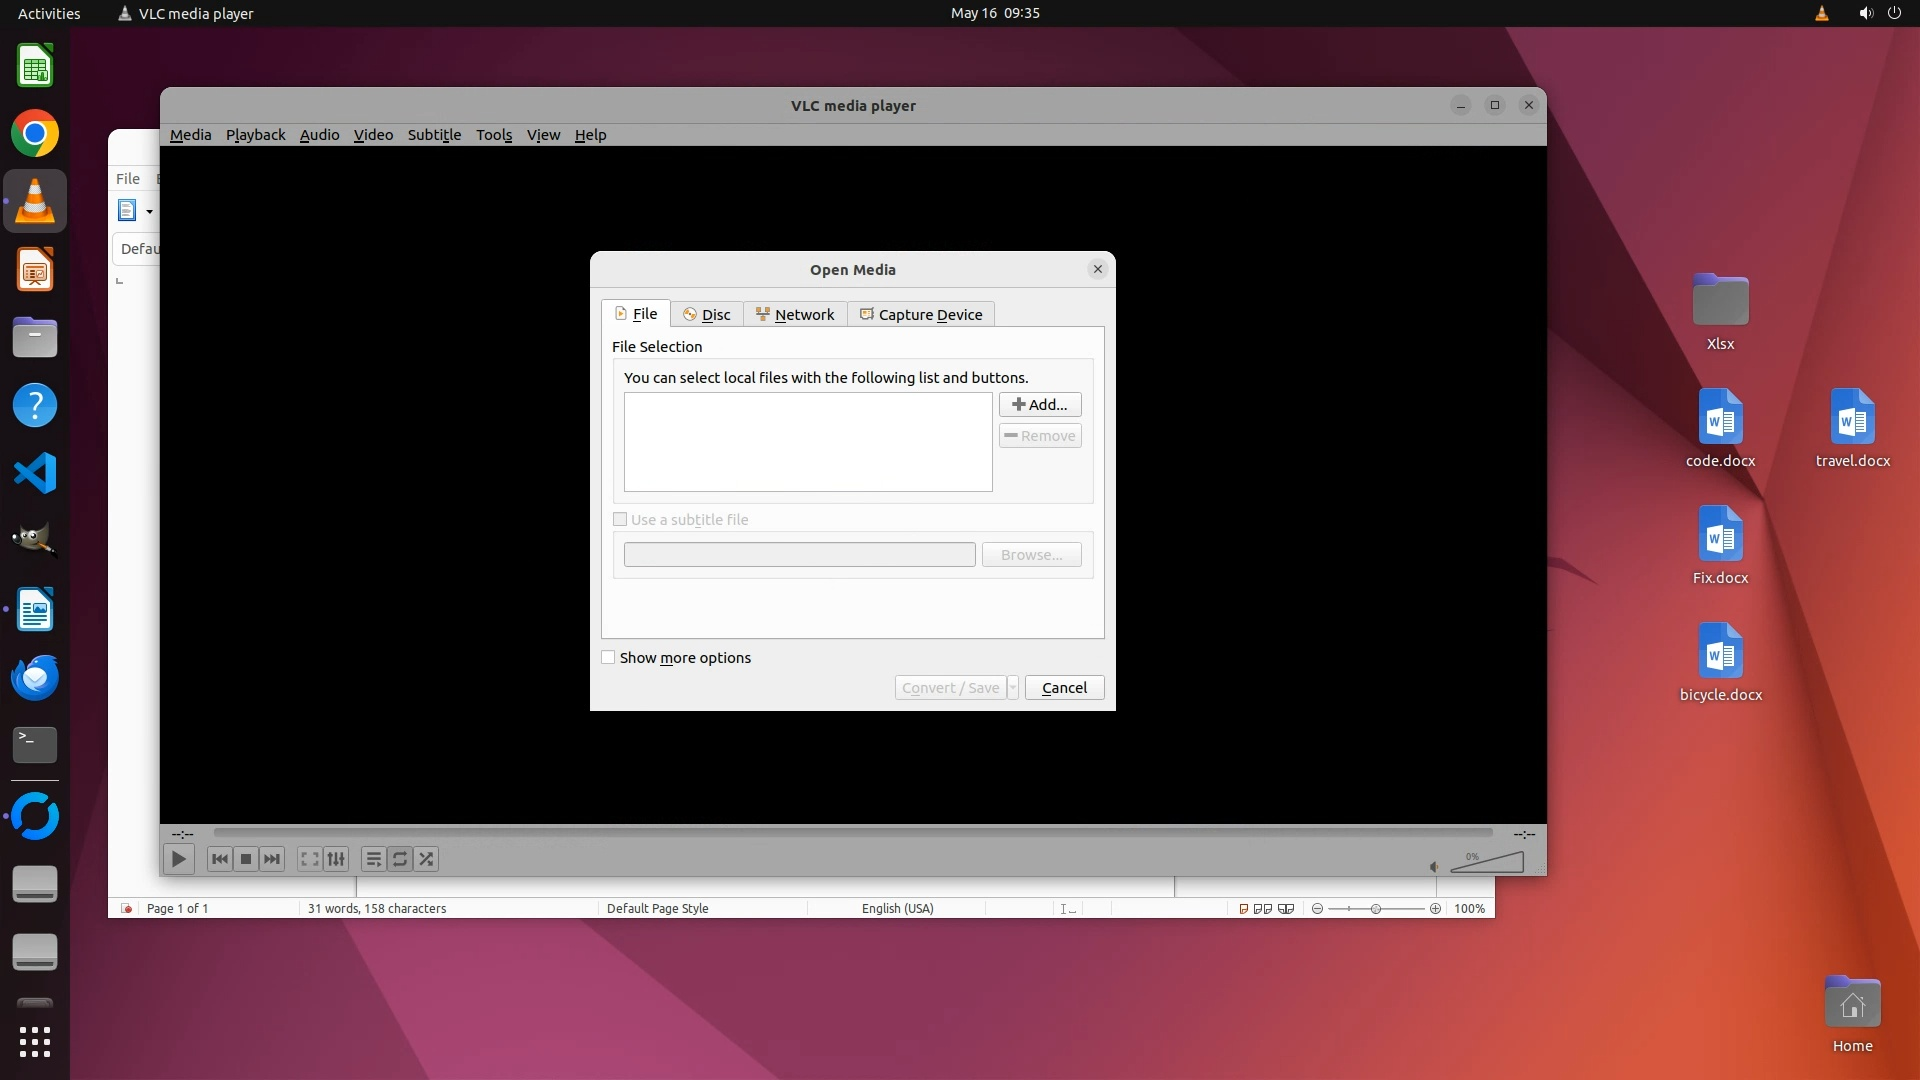The width and height of the screenshot is (1920, 1080).
Task: Open extended settings equalizer icon
Action: pos(336,859)
